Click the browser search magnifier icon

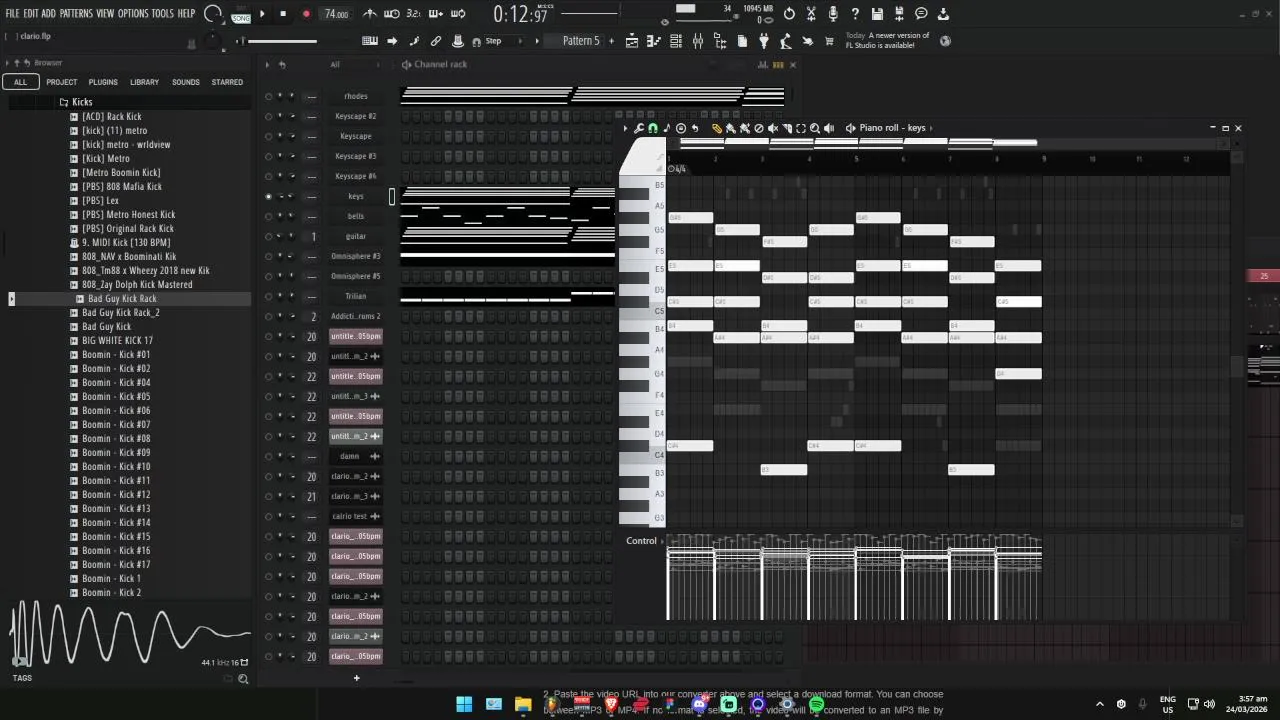coord(243,679)
